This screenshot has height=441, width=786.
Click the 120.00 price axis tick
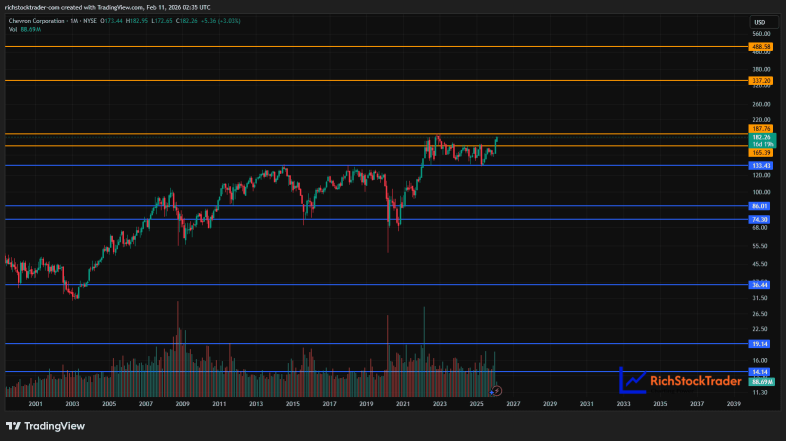pyautogui.click(x=760, y=175)
